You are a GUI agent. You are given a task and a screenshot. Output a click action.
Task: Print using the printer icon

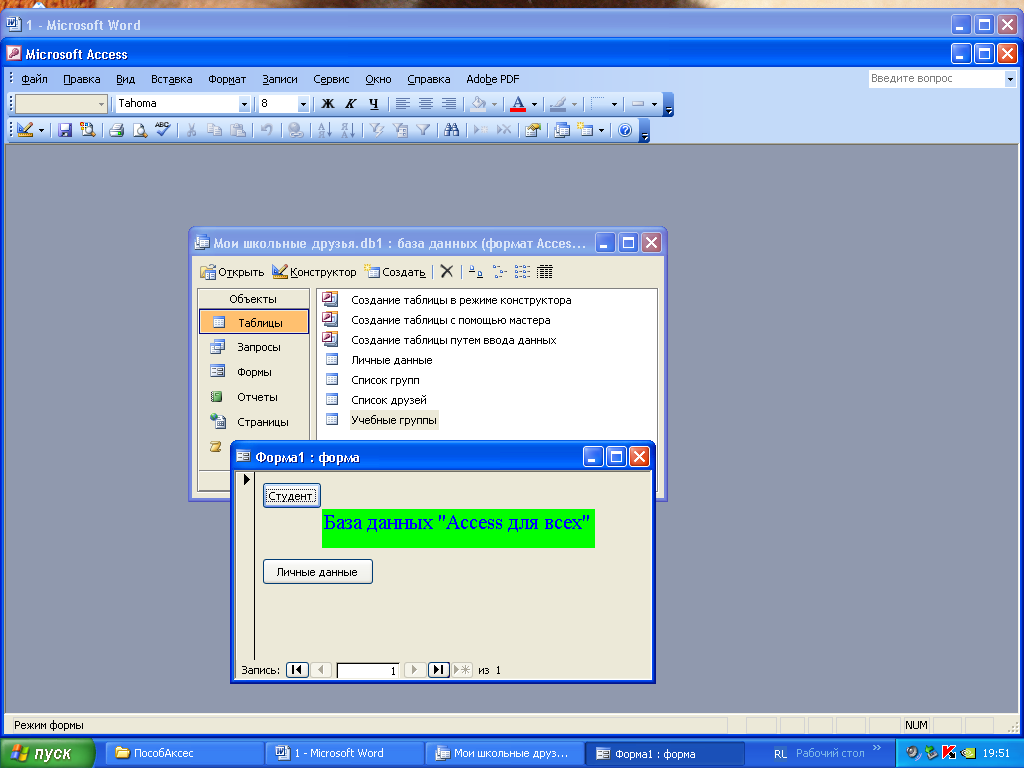117,130
